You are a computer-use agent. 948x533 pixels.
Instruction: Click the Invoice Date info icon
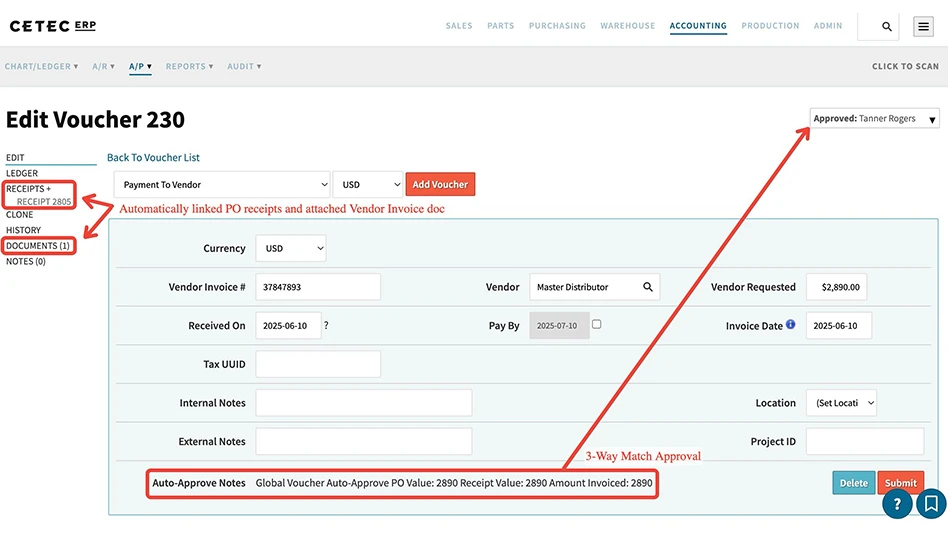tap(791, 325)
